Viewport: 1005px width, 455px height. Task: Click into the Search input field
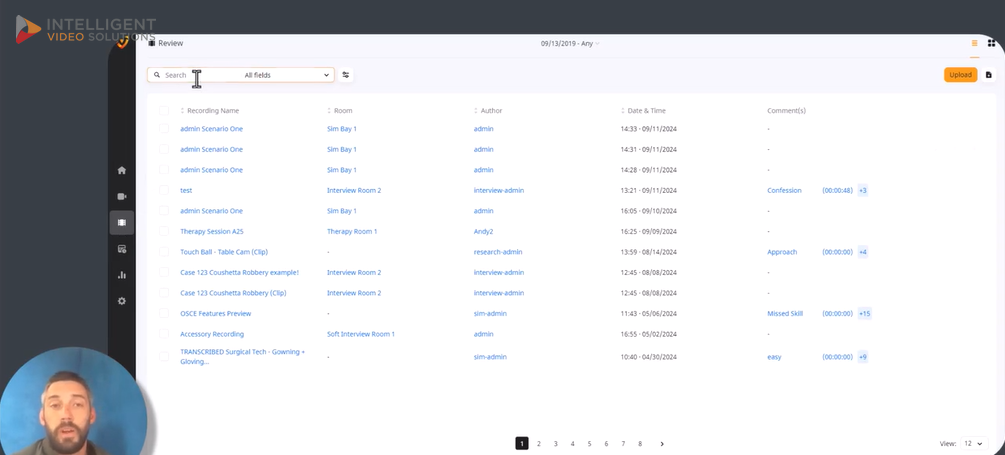pyautogui.click(x=200, y=75)
